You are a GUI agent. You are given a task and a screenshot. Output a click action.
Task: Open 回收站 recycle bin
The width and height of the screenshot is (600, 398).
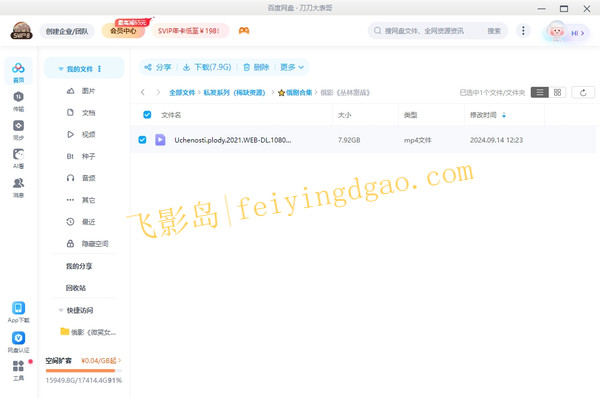pyautogui.click(x=76, y=288)
